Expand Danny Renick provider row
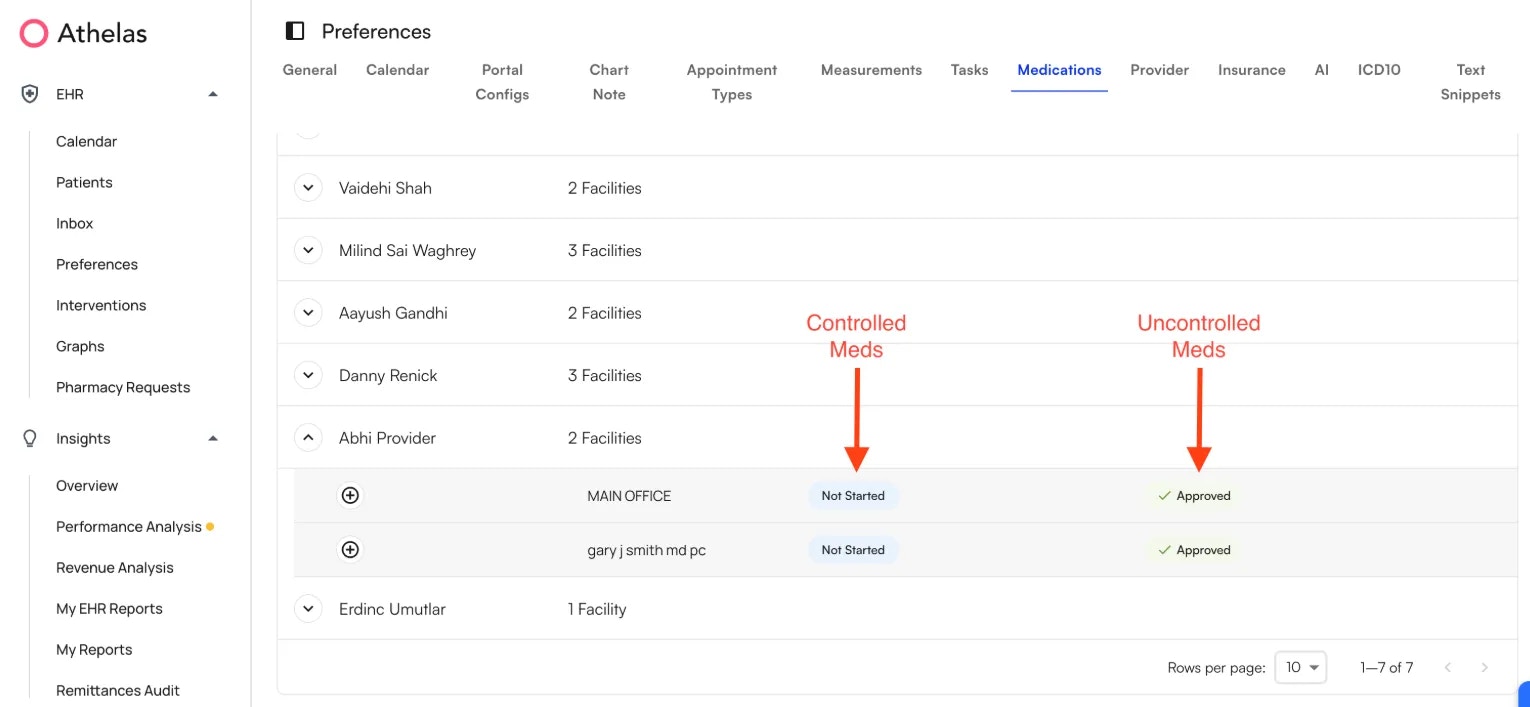Screen dimensions: 1530x707 pyautogui.click(x=308, y=375)
